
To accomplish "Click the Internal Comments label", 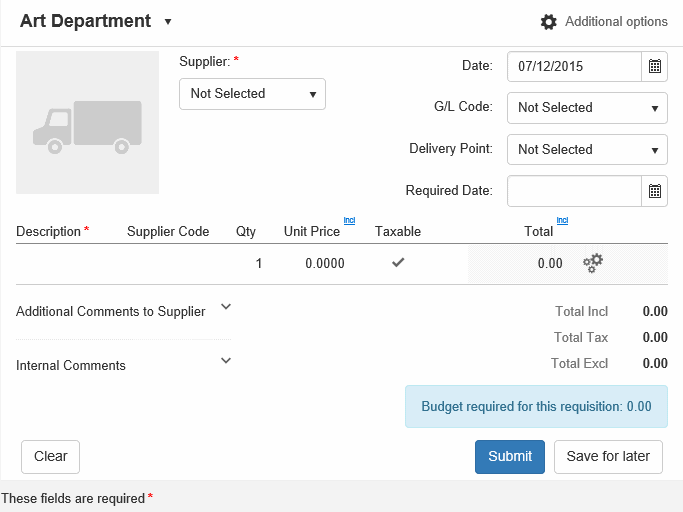I will point(71,365).
